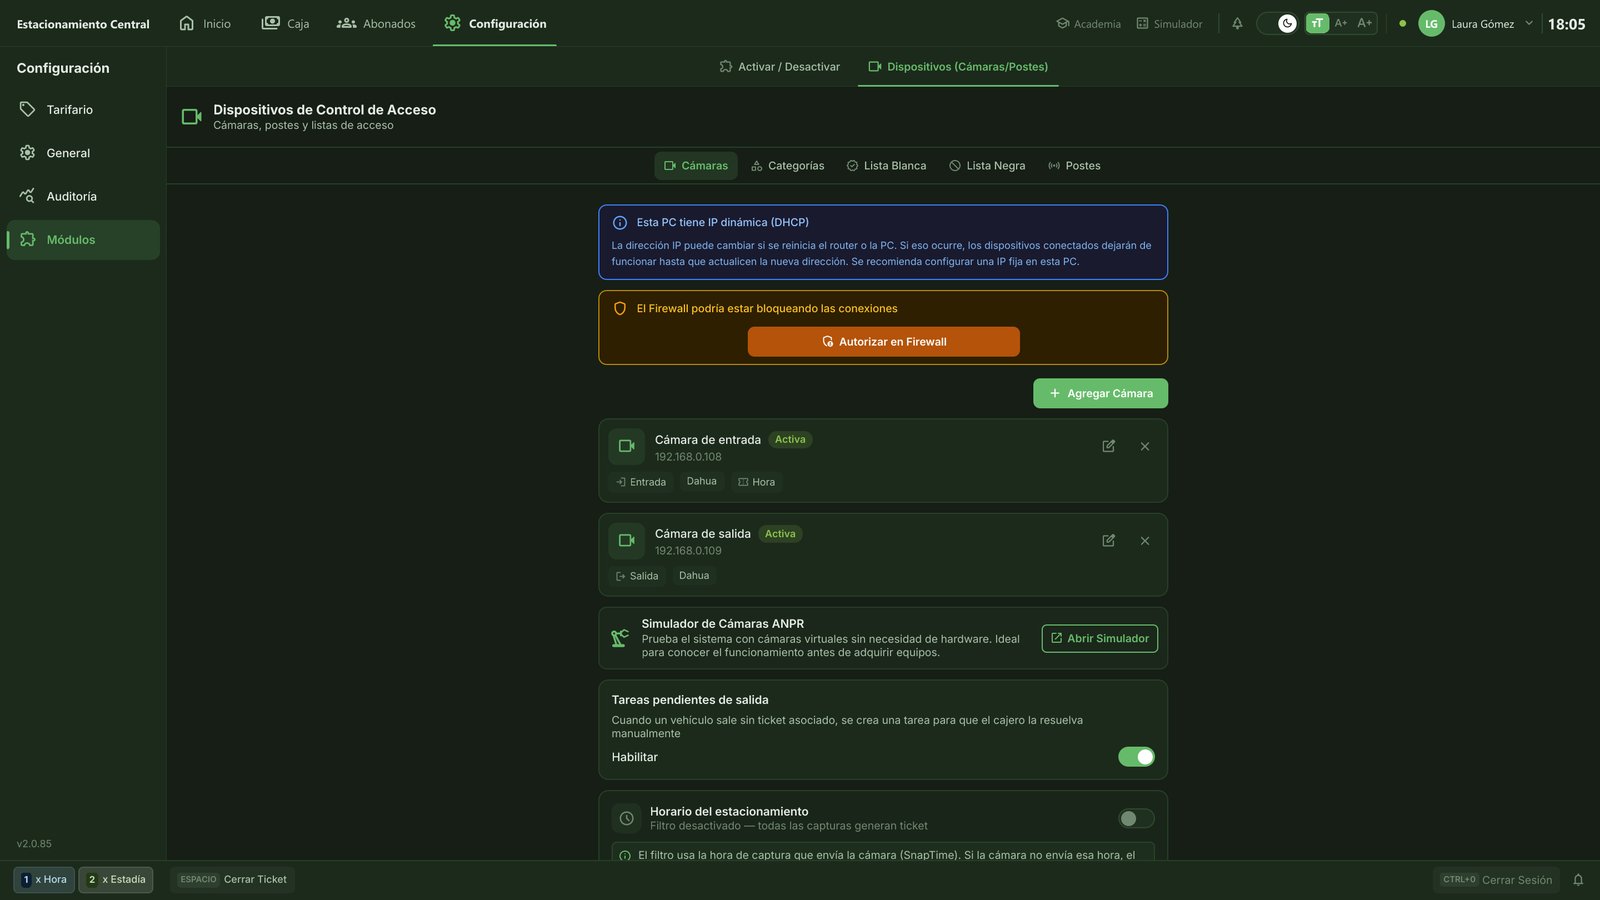Click the 2 x Estadía shortcut button
The image size is (1600, 900).
coord(116,880)
